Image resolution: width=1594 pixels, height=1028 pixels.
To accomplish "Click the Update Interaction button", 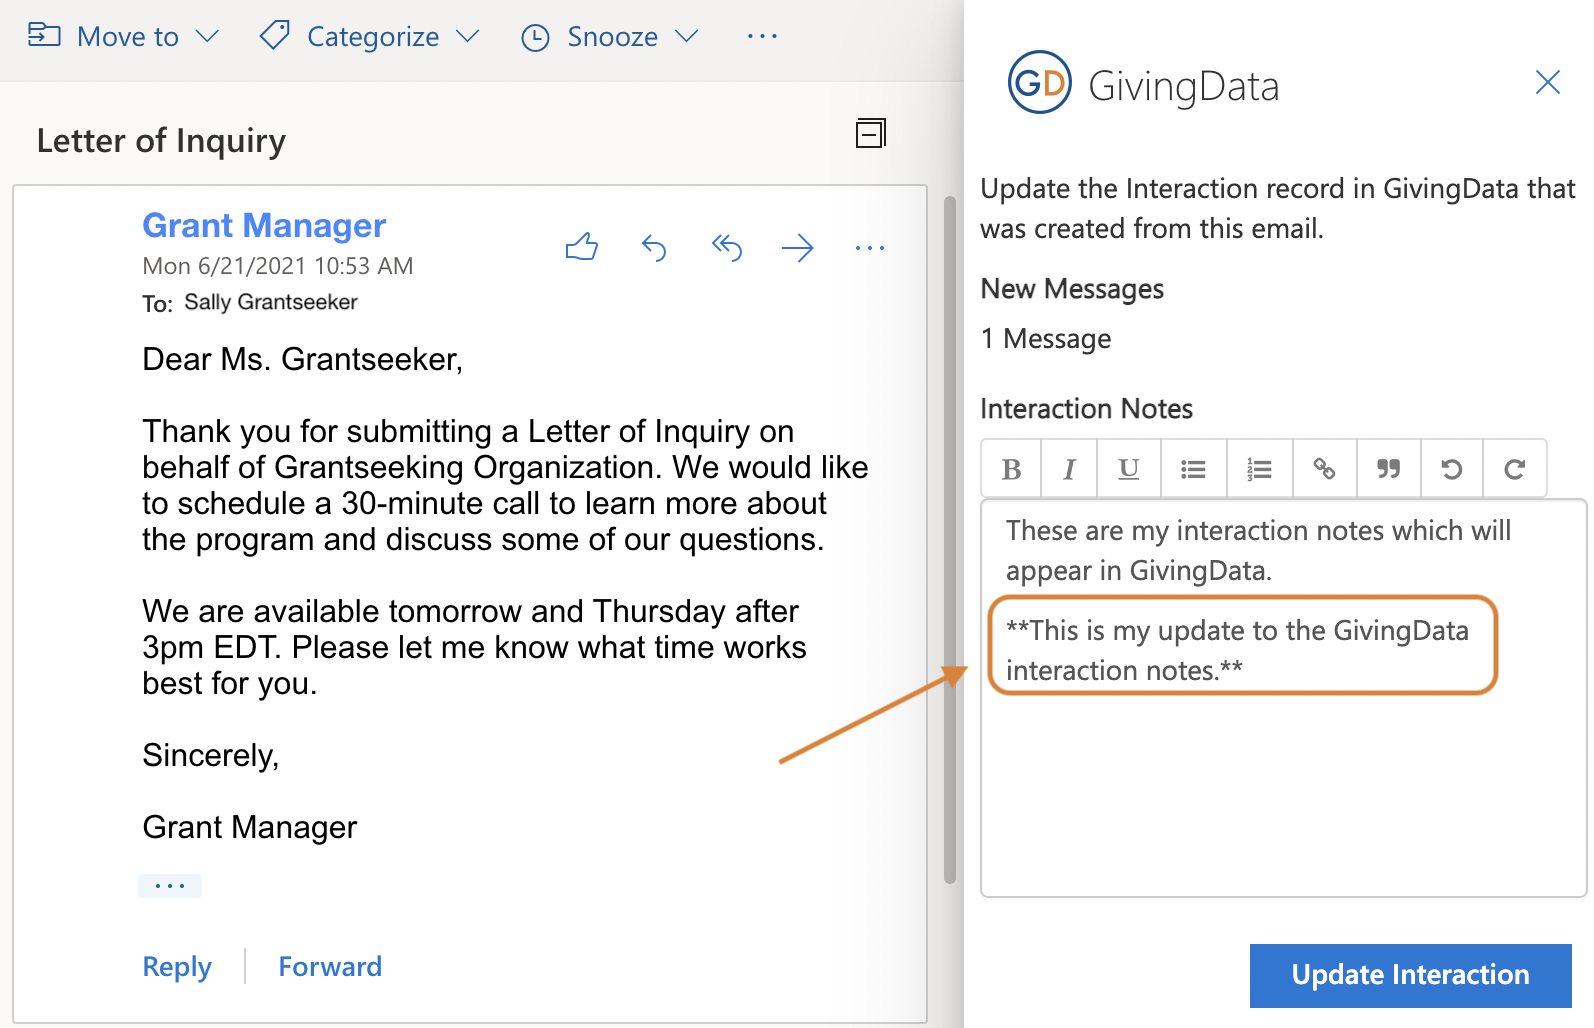I will click(x=1410, y=975).
